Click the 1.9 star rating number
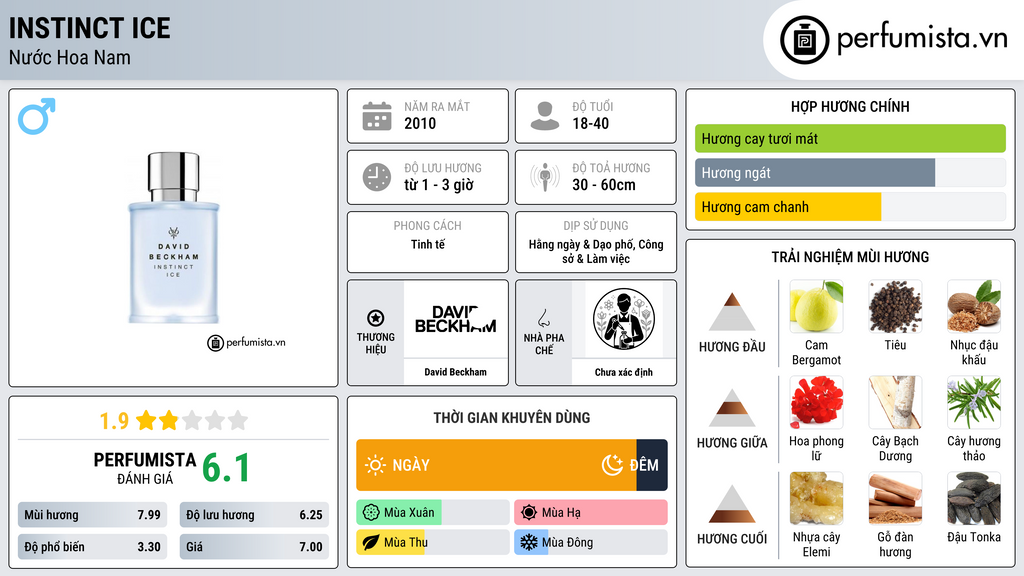 (114, 421)
